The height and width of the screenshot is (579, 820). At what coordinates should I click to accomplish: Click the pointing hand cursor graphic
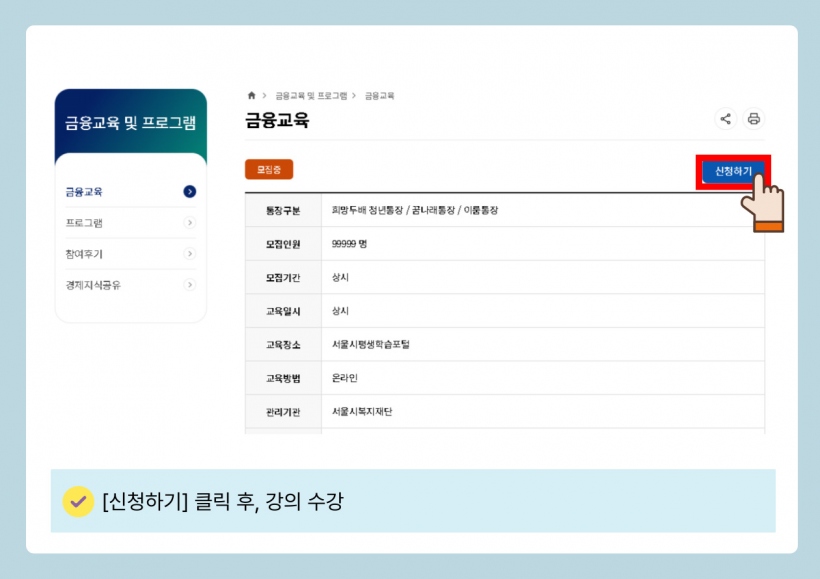tap(762, 203)
